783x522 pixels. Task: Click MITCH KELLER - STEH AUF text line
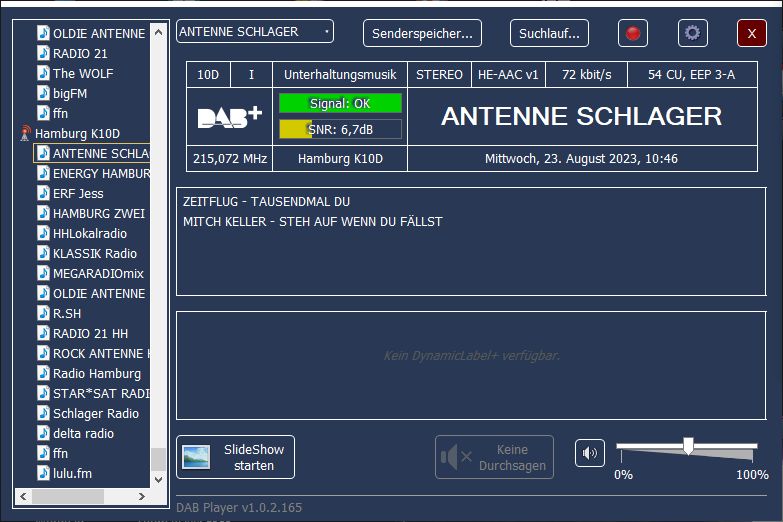coord(313,222)
